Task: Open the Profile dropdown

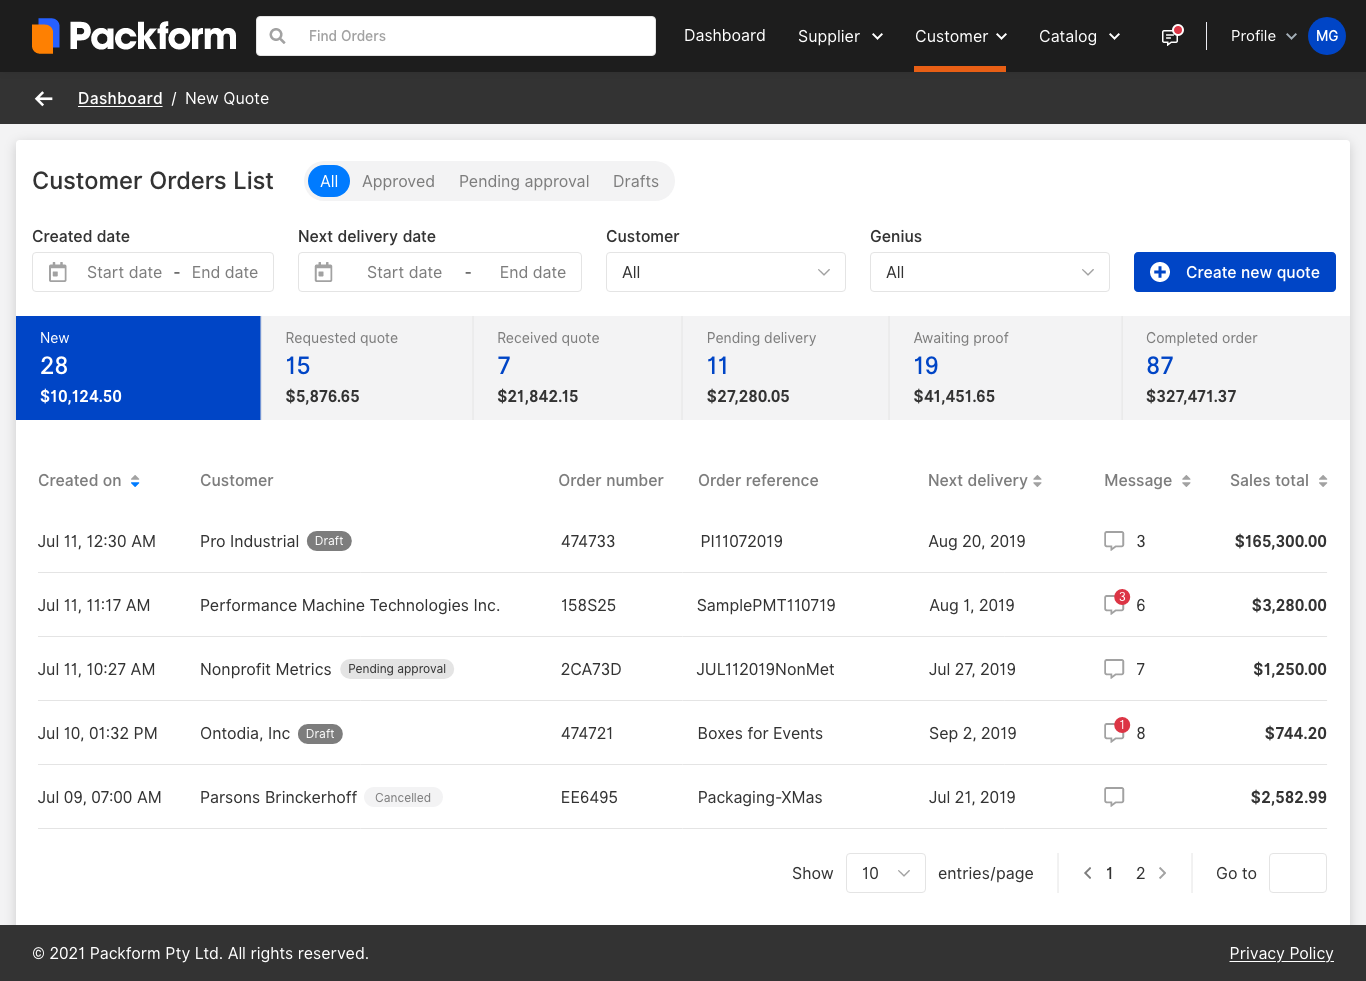Action: click(1263, 36)
